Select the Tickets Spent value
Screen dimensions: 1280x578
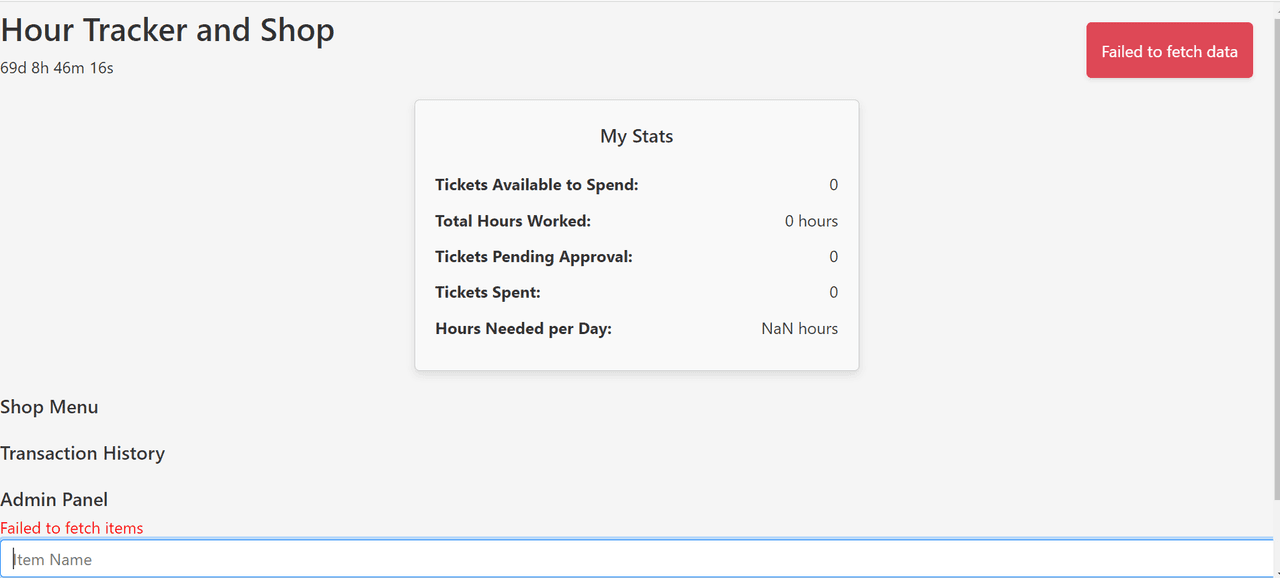point(833,293)
